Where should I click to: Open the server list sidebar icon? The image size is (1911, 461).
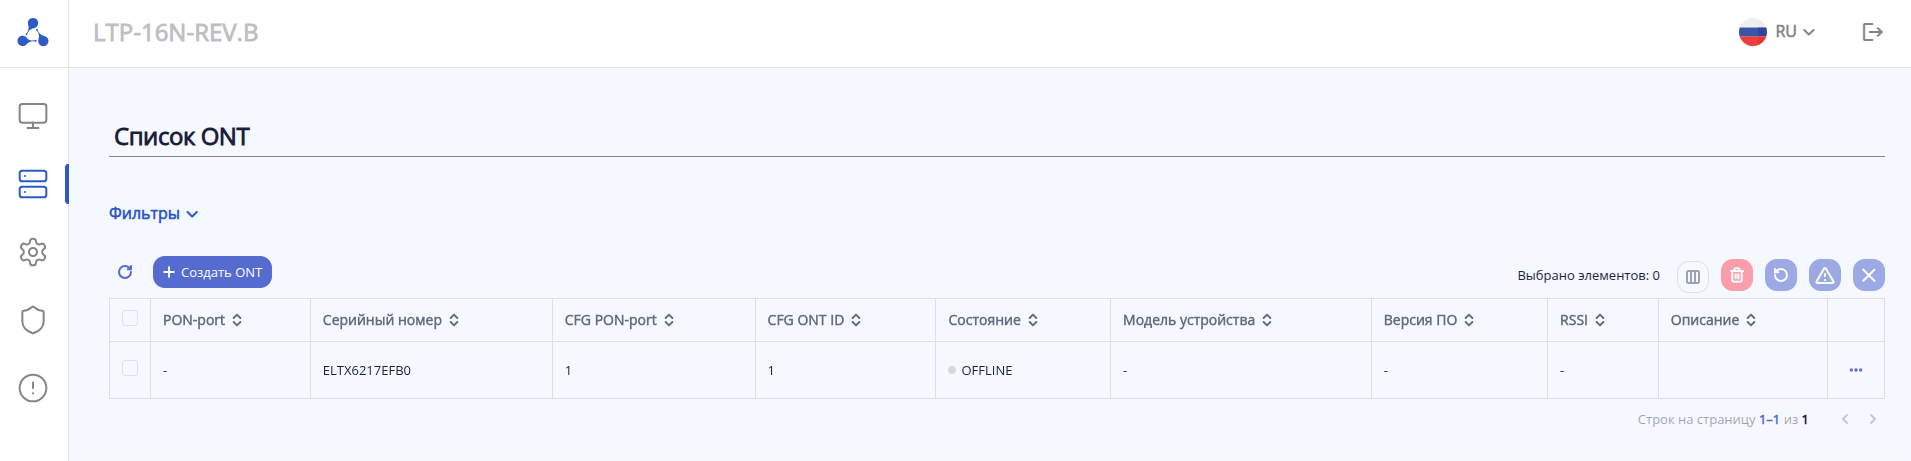point(33,184)
